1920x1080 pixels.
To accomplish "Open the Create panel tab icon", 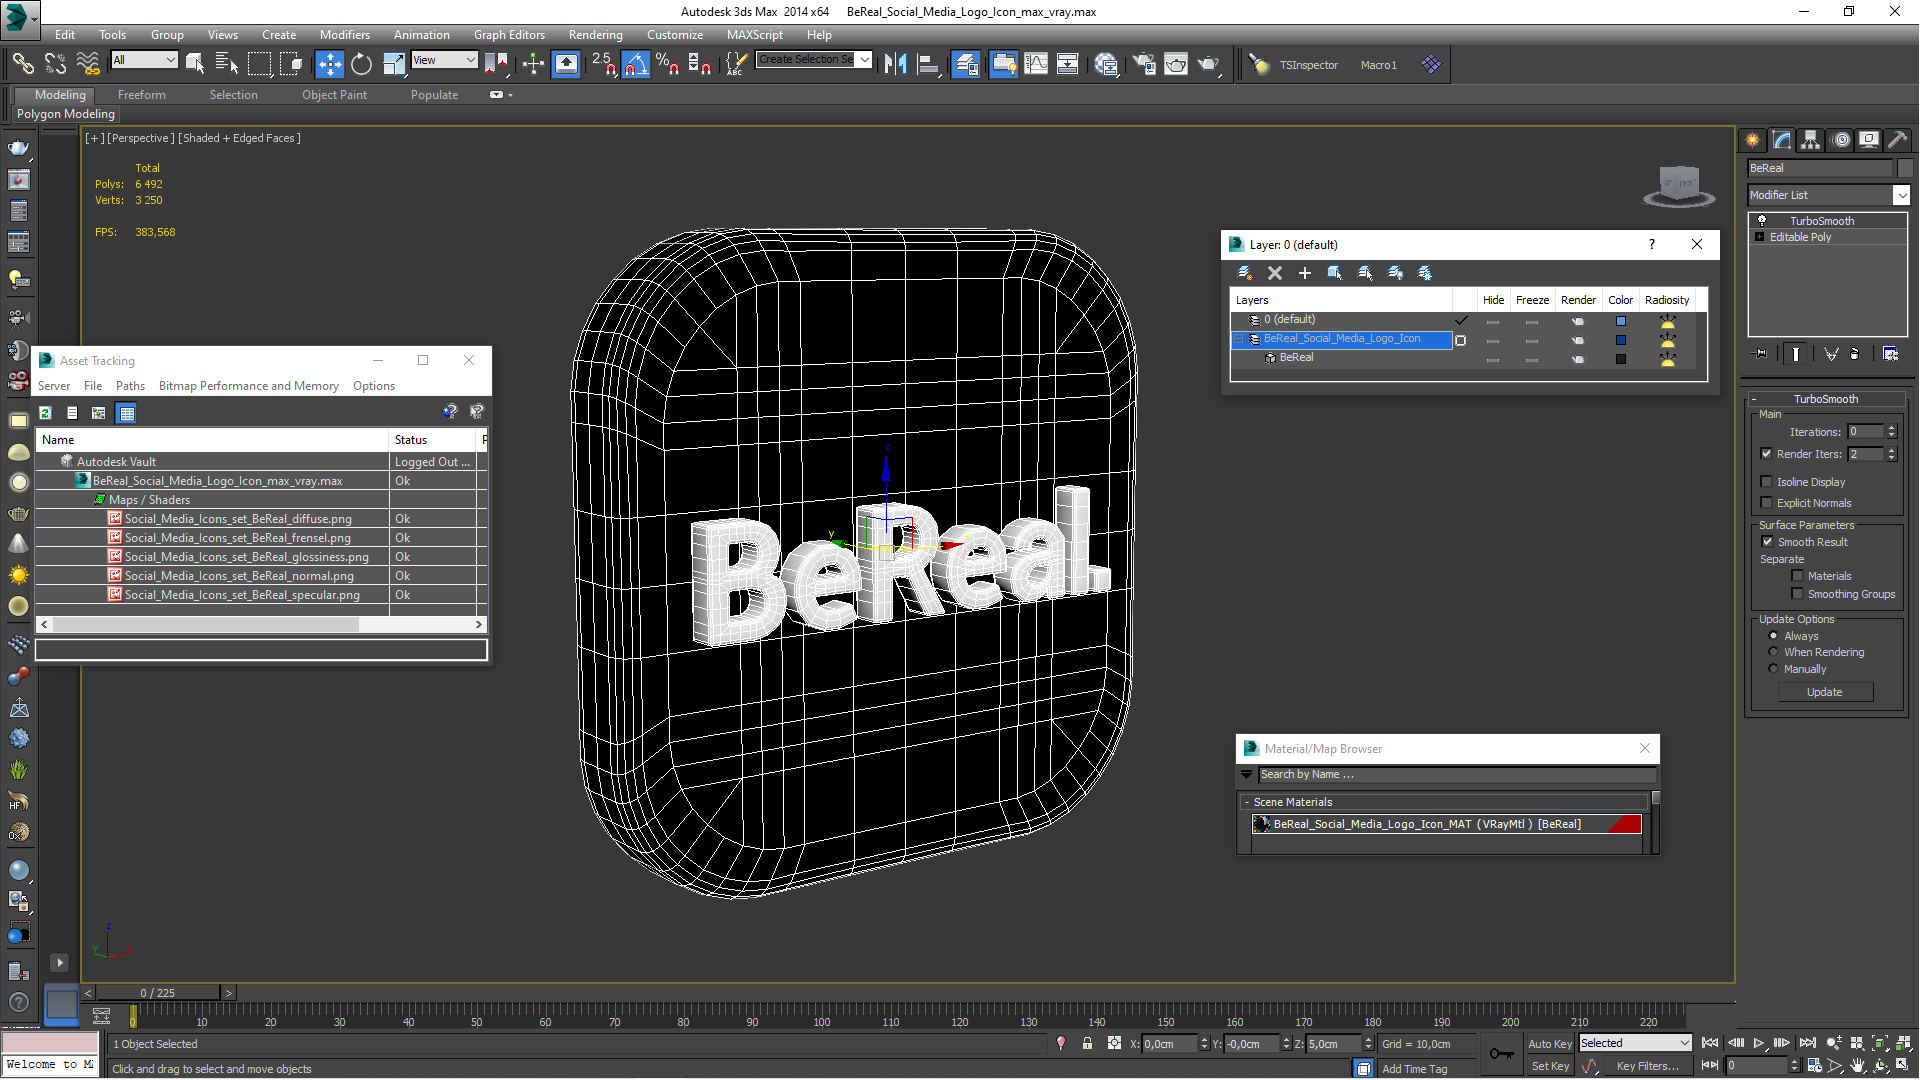I will pyautogui.click(x=1753, y=140).
